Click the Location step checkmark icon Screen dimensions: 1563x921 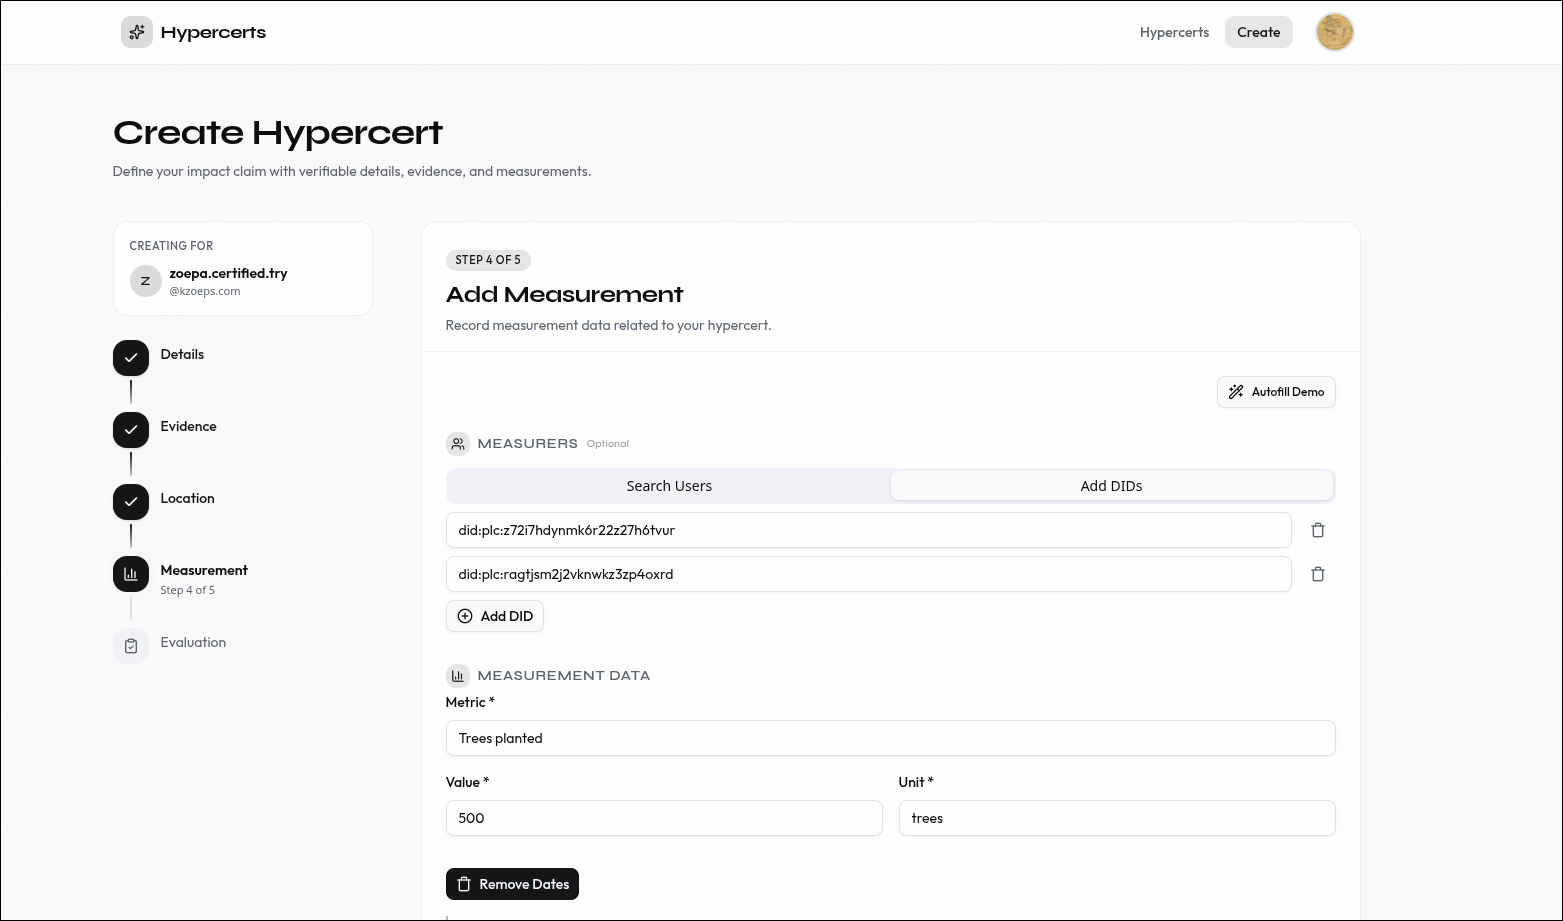tap(131, 502)
